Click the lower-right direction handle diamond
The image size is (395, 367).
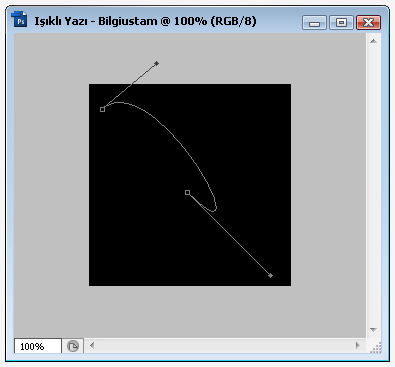click(x=271, y=276)
